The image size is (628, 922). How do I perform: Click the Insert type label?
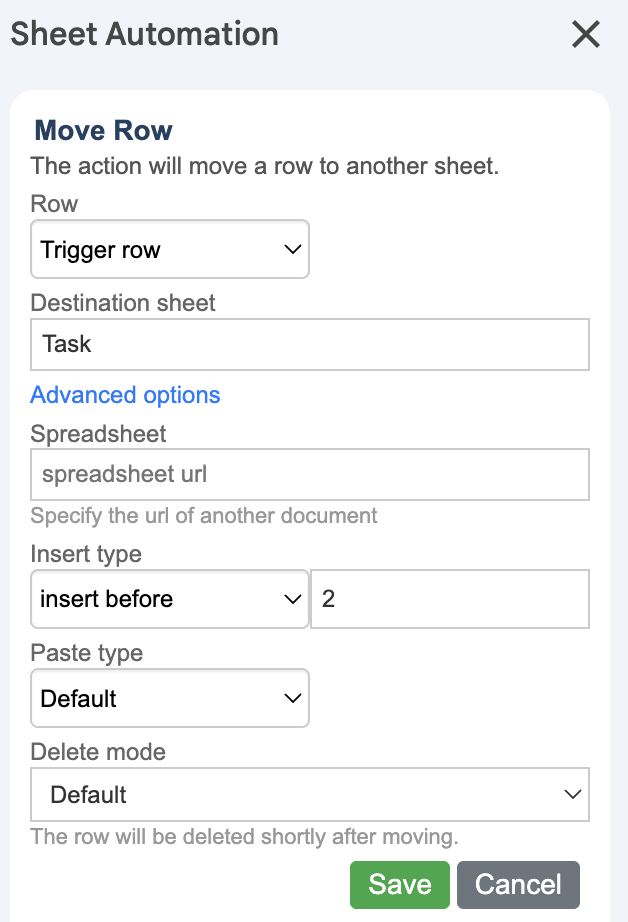(x=86, y=553)
